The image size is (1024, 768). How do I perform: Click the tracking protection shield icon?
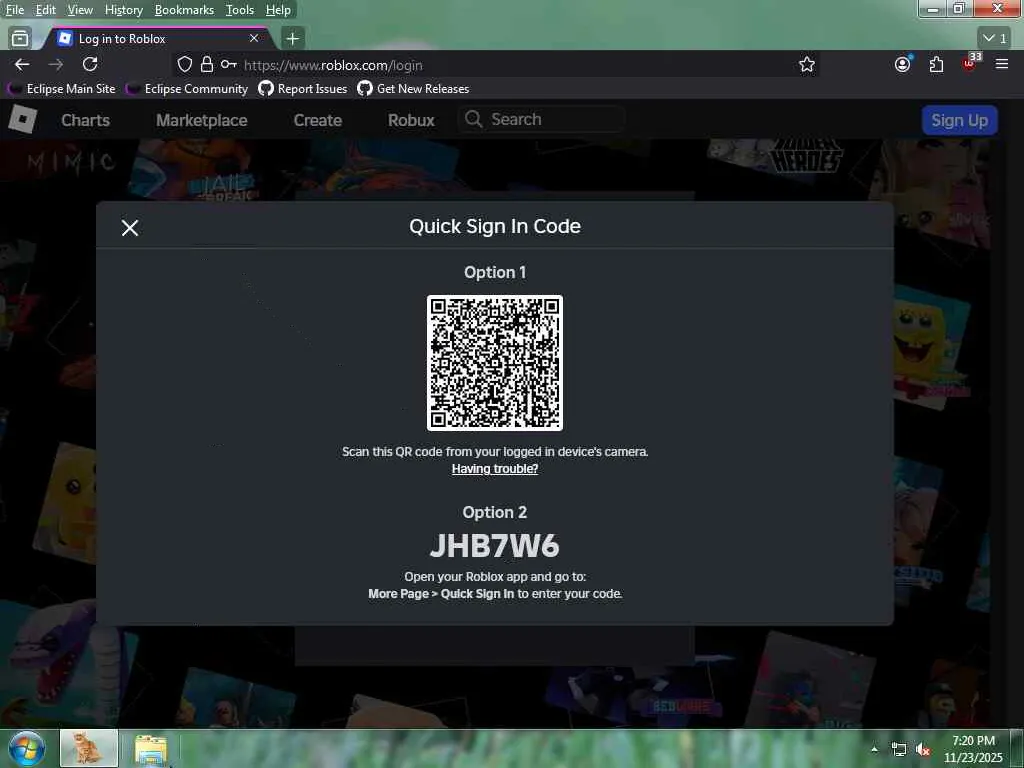click(185, 64)
